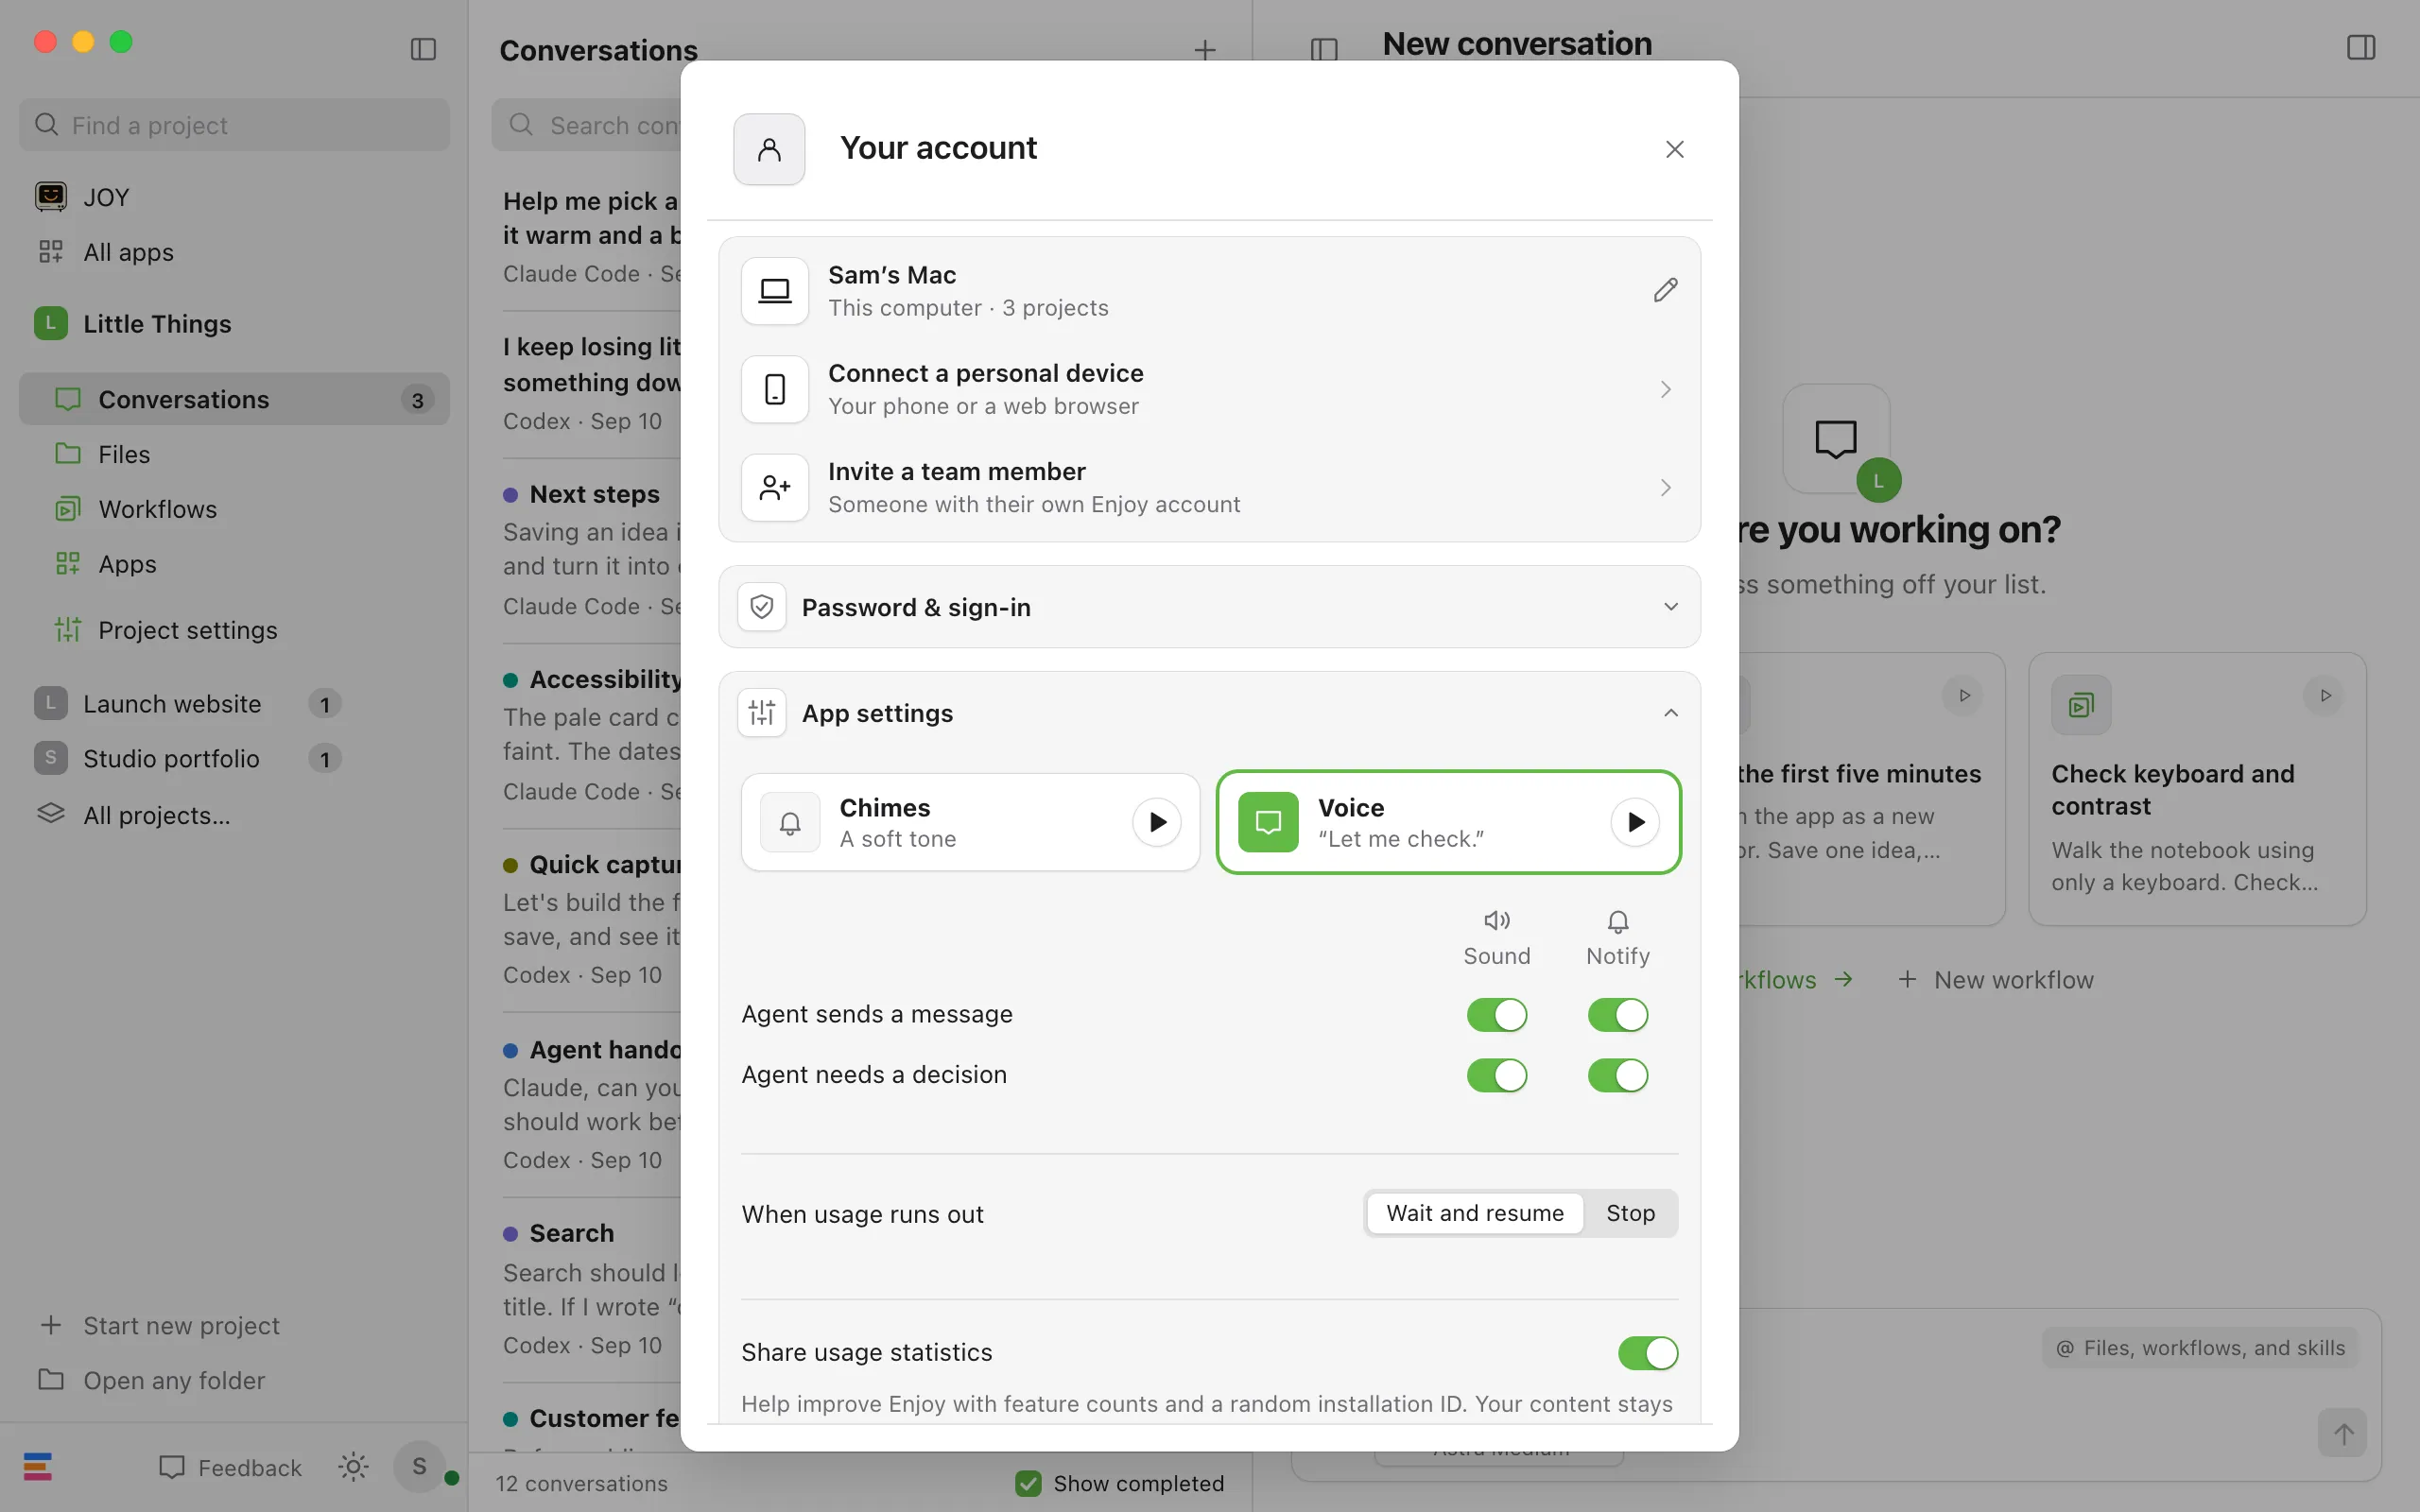
Task: Open Files in the sidebar
Action: tap(234, 454)
